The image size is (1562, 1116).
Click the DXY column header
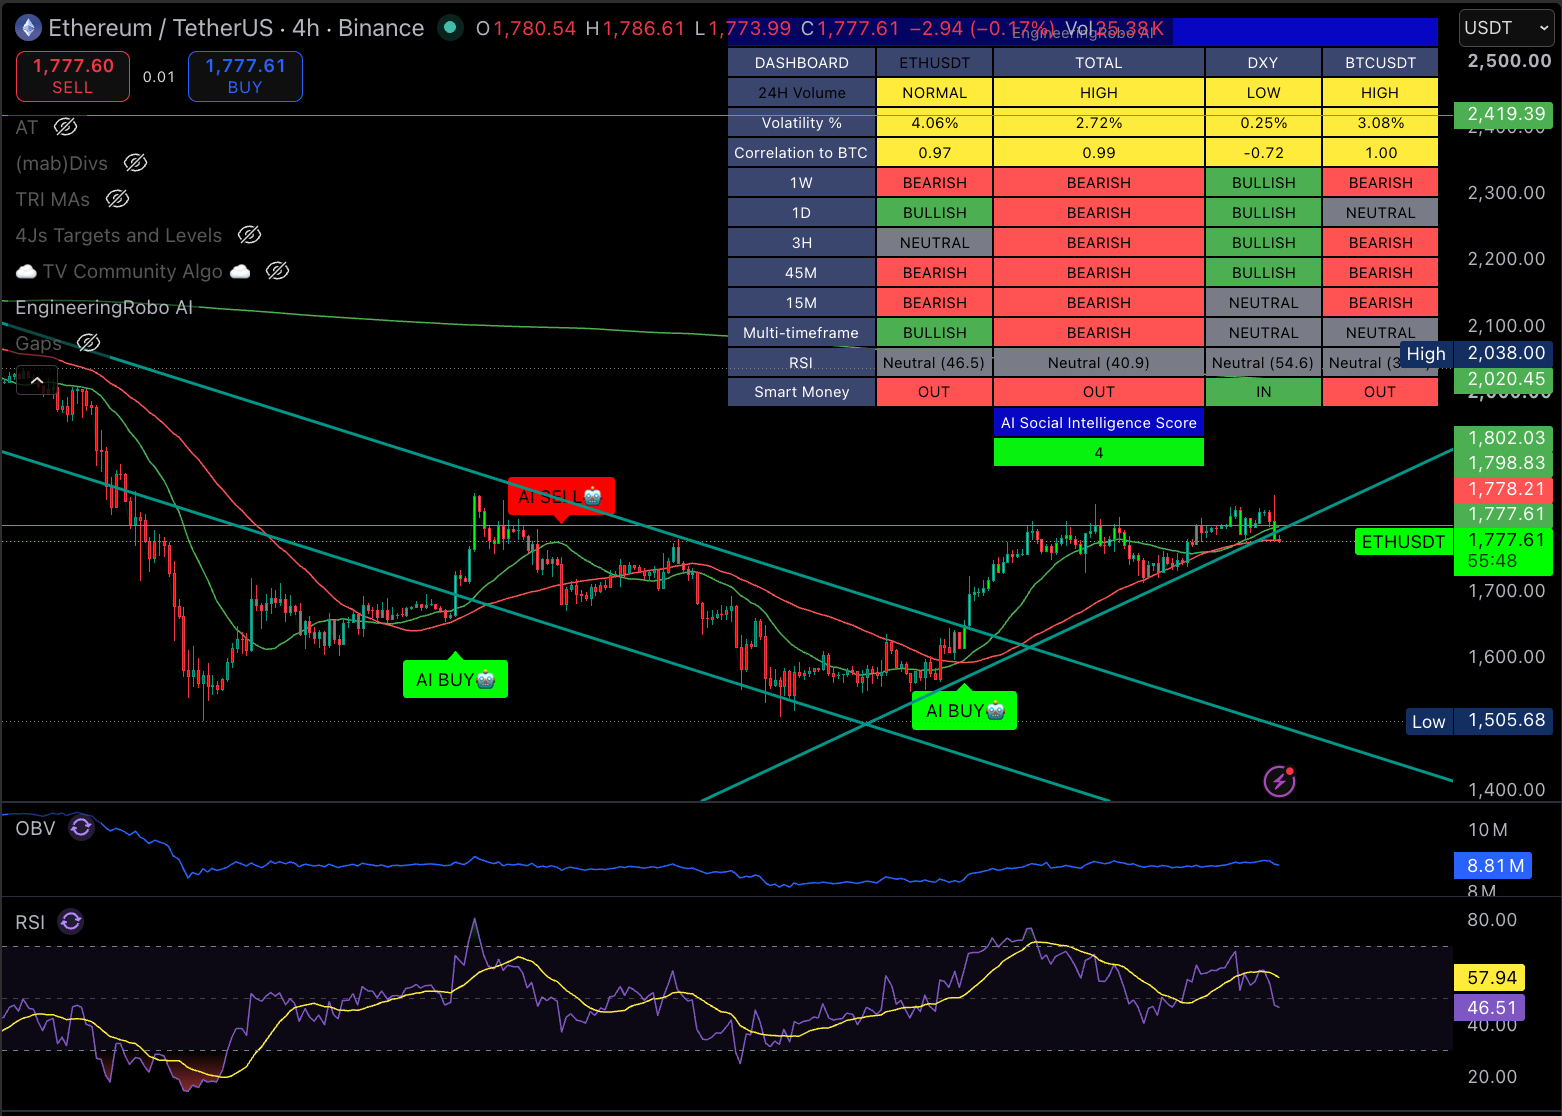1263,63
